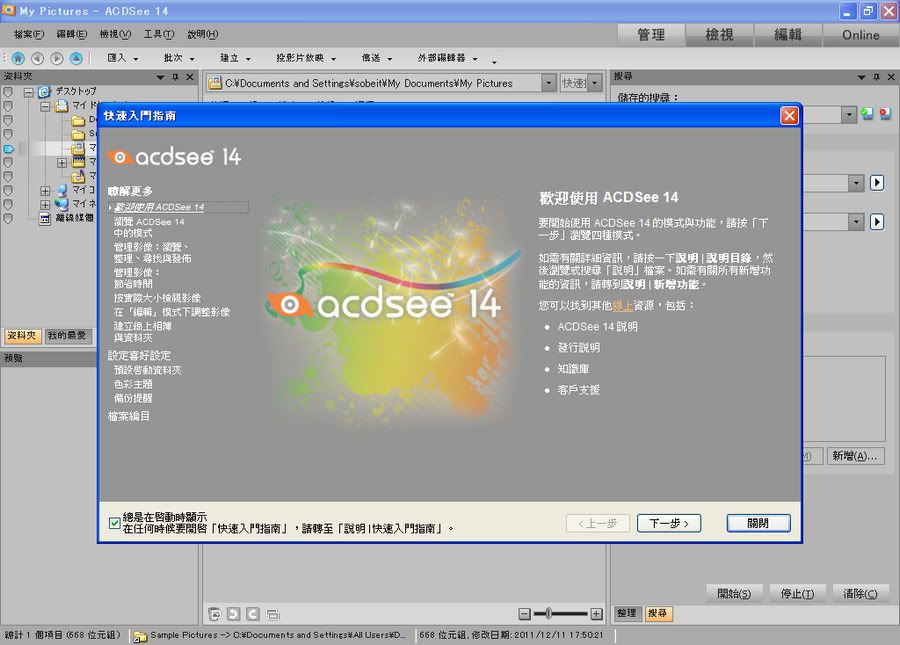Toggle Easy-Select marker beside マイ コ row
Screen dimensions: 900x645
(8, 190)
